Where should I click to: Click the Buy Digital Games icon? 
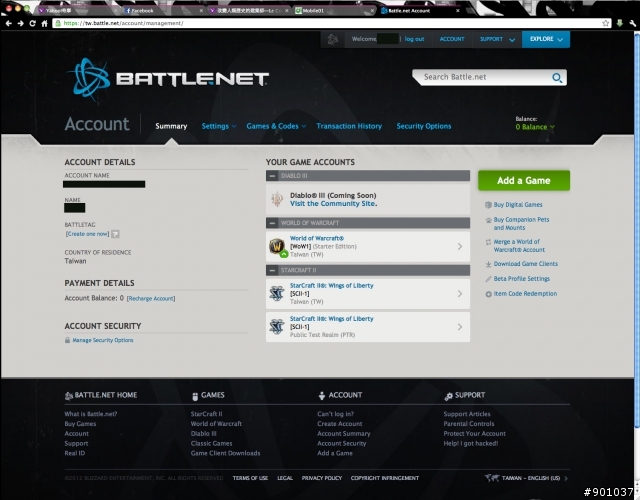(488, 204)
